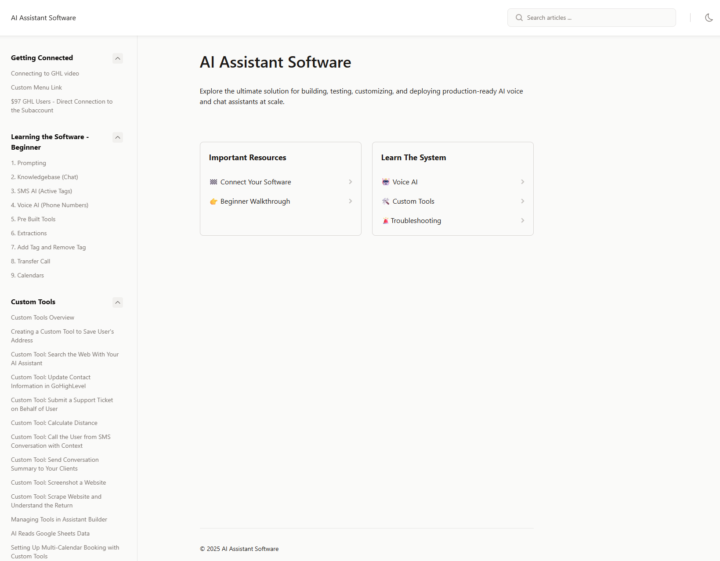Click chevron next to Connect Your Software
Image resolution: width=720 pixels, height=561 pixels.
click(350, 182)
